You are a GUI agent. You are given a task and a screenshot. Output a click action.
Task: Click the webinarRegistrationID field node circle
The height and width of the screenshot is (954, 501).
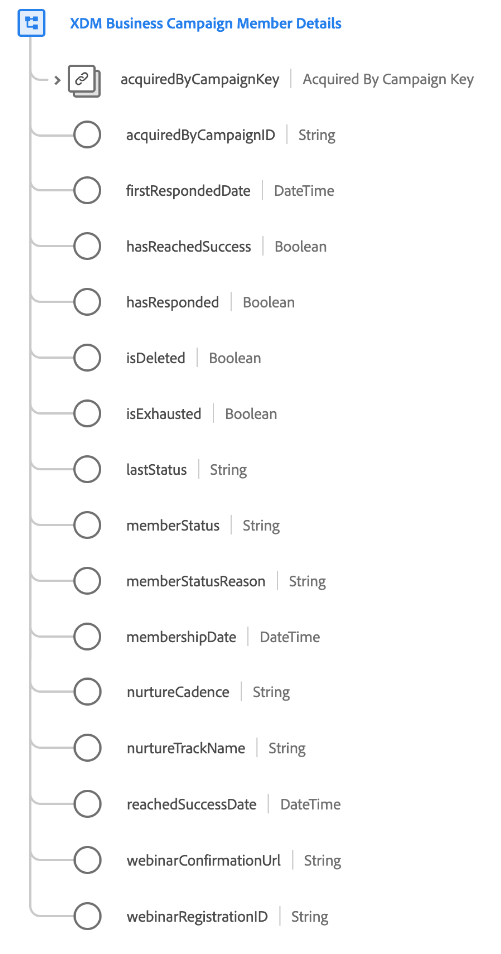point(87,916)
